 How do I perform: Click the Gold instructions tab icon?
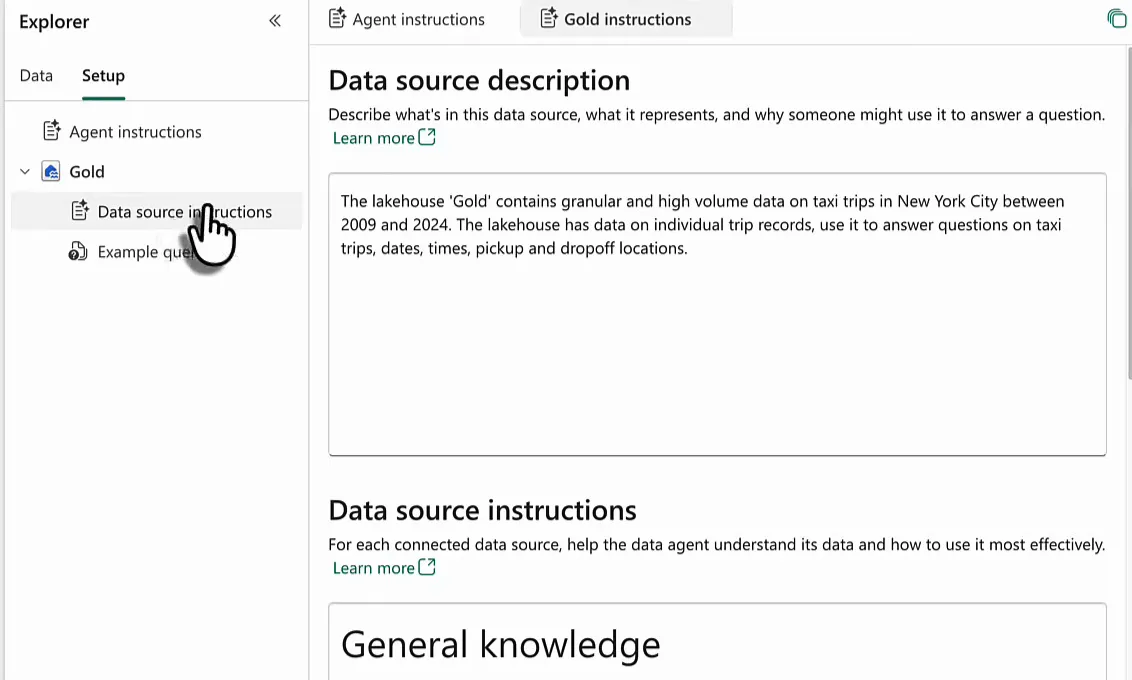tap(549, 18)
